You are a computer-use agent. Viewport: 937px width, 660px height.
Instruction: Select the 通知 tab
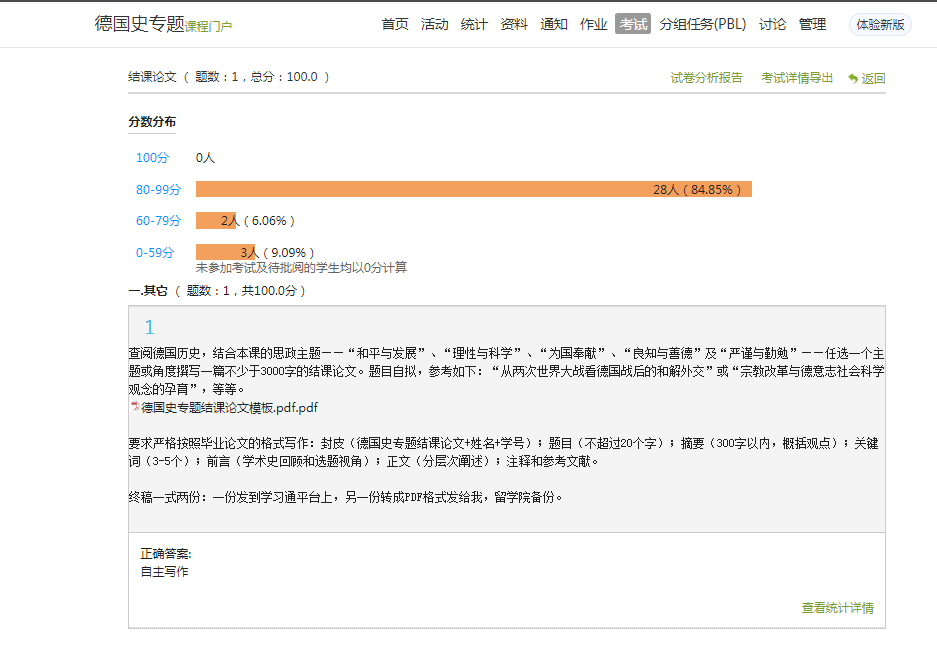click(554, 24)
